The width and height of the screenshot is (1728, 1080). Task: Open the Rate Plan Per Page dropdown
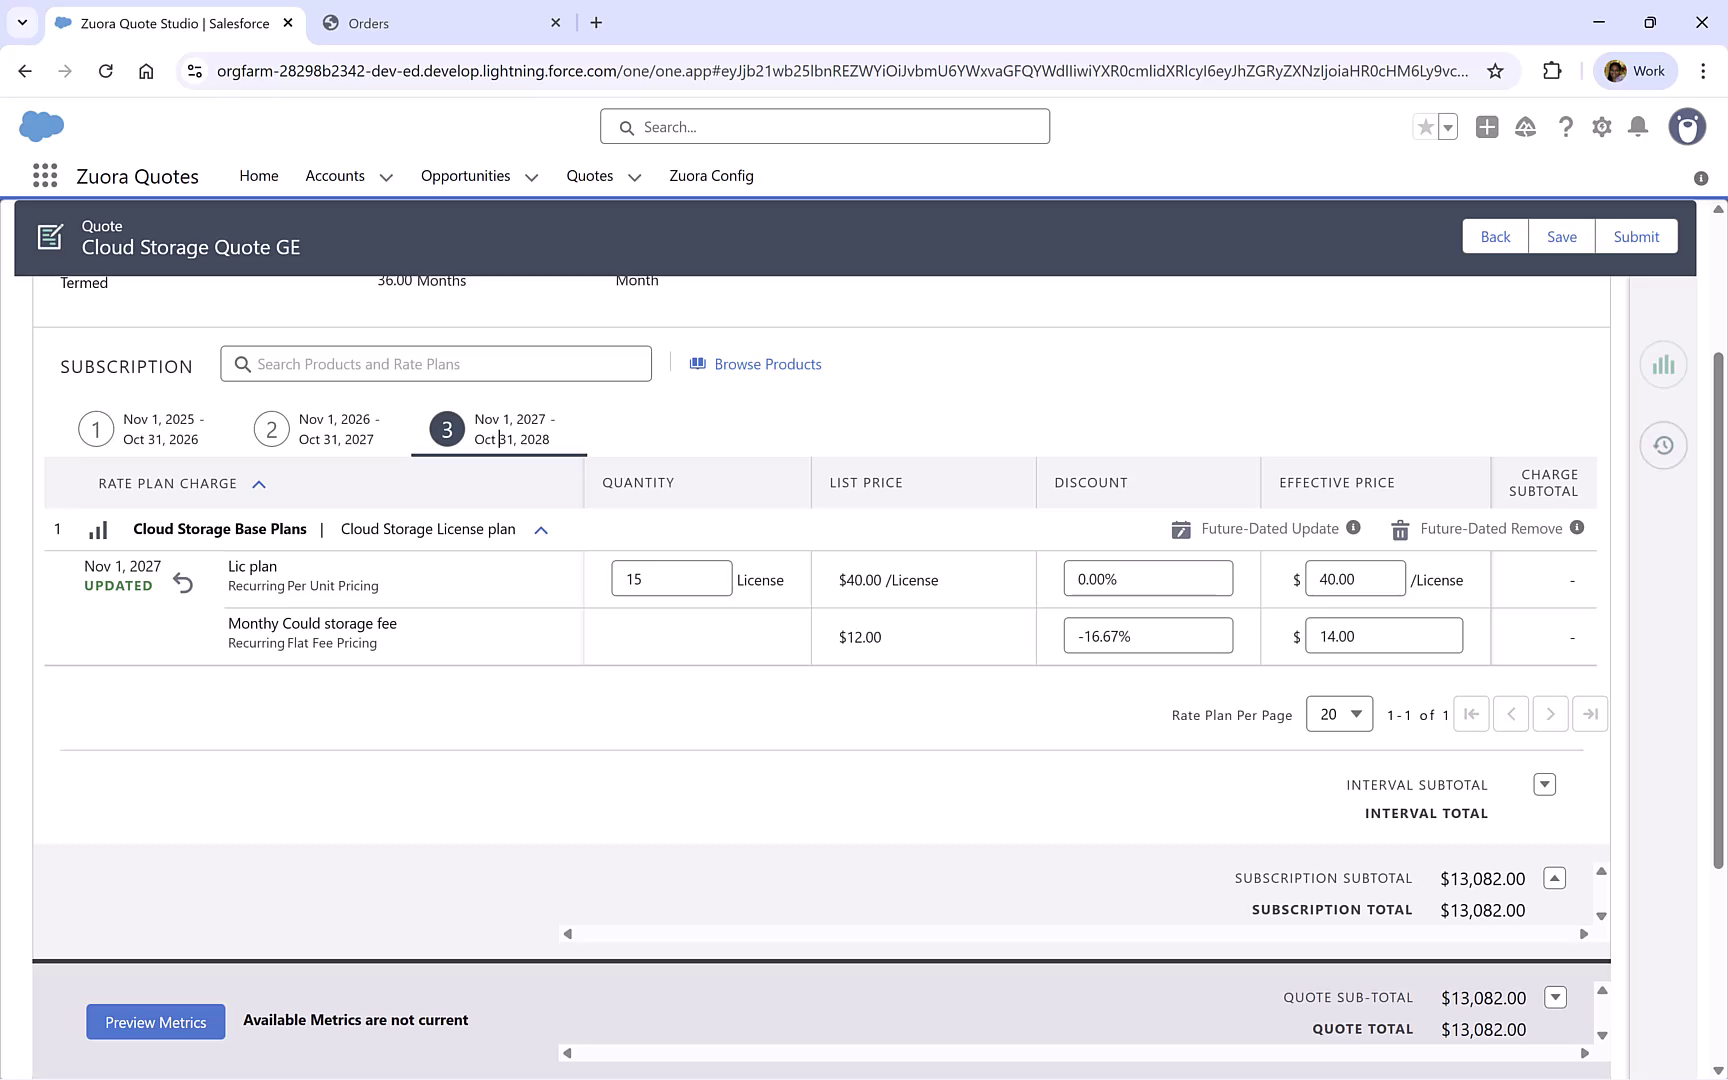[x=1339, y=714]
